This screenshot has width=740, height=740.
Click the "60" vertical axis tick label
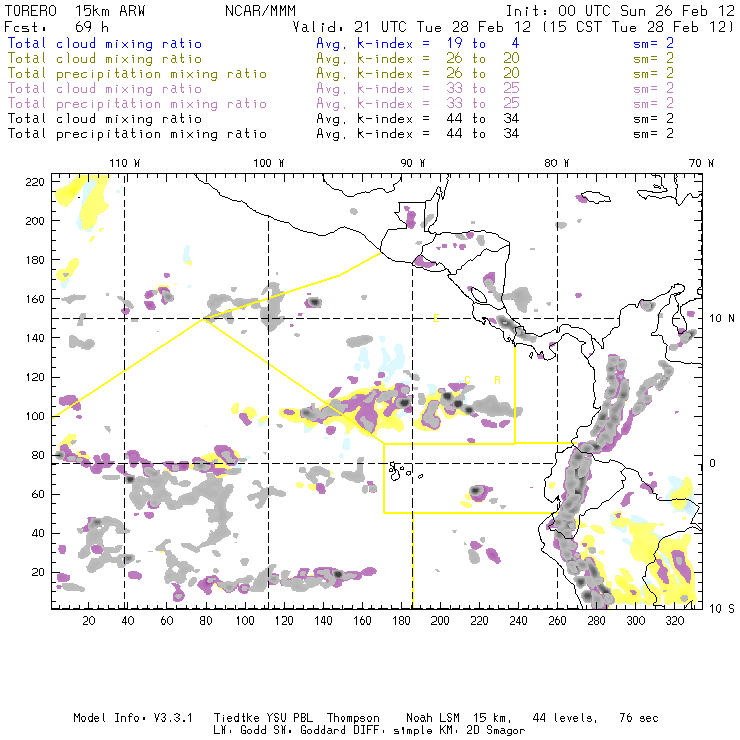(x=38, y=495)
